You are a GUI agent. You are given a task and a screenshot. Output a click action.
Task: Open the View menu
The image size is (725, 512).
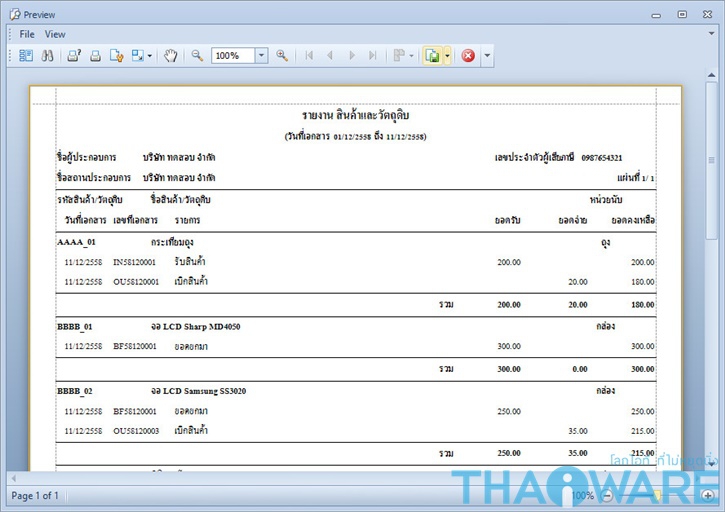click(x=55, y=34)
